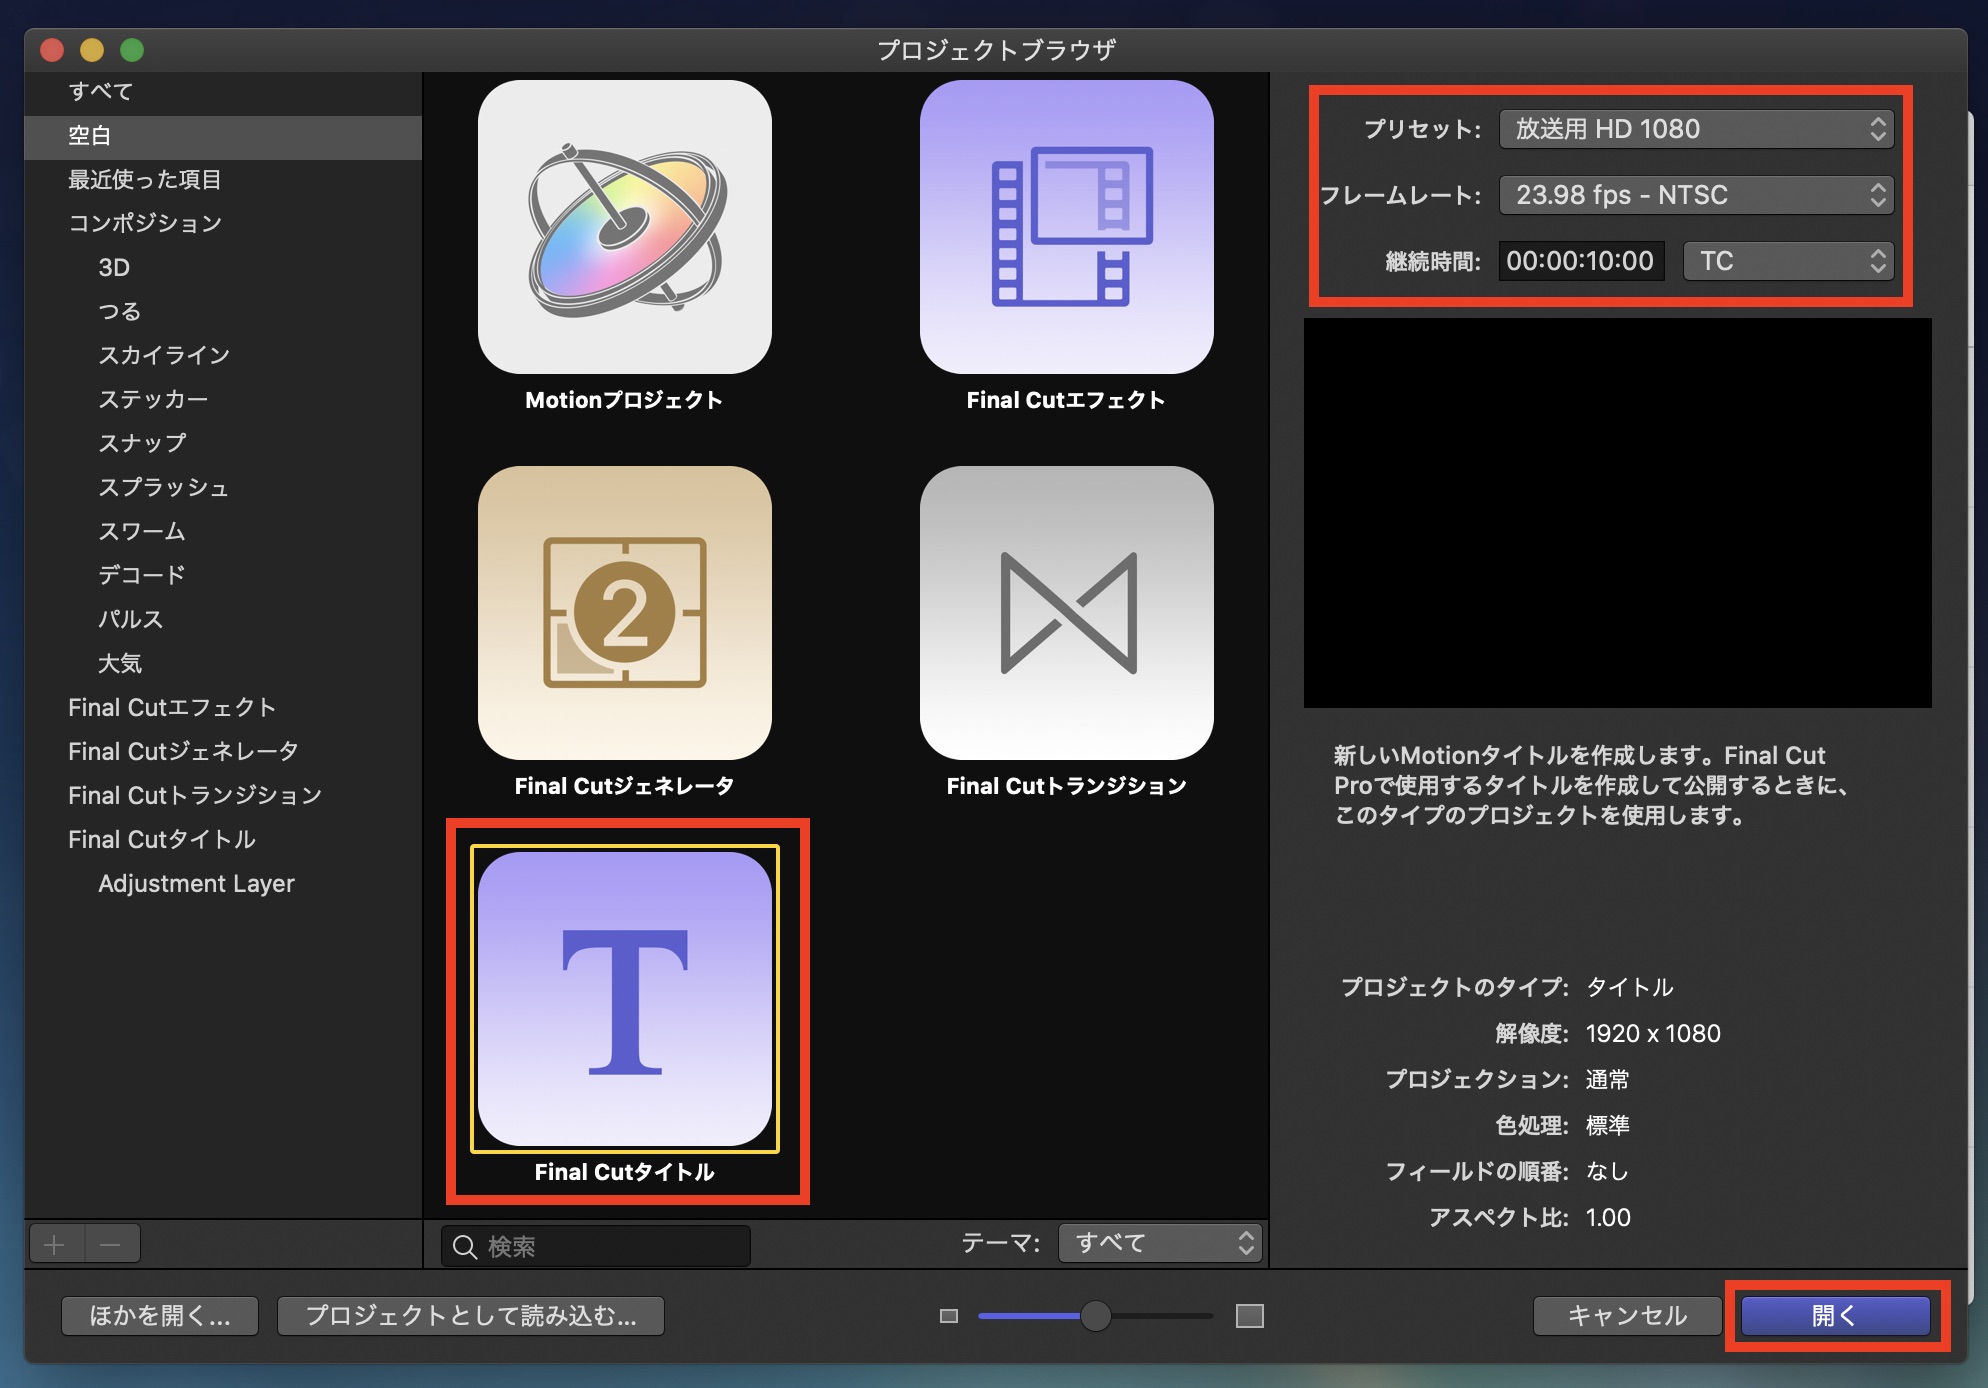Select Final Cutジェネレータ category in sidebar
This screenshot has height=1388, width=1988.
(183, 751)
